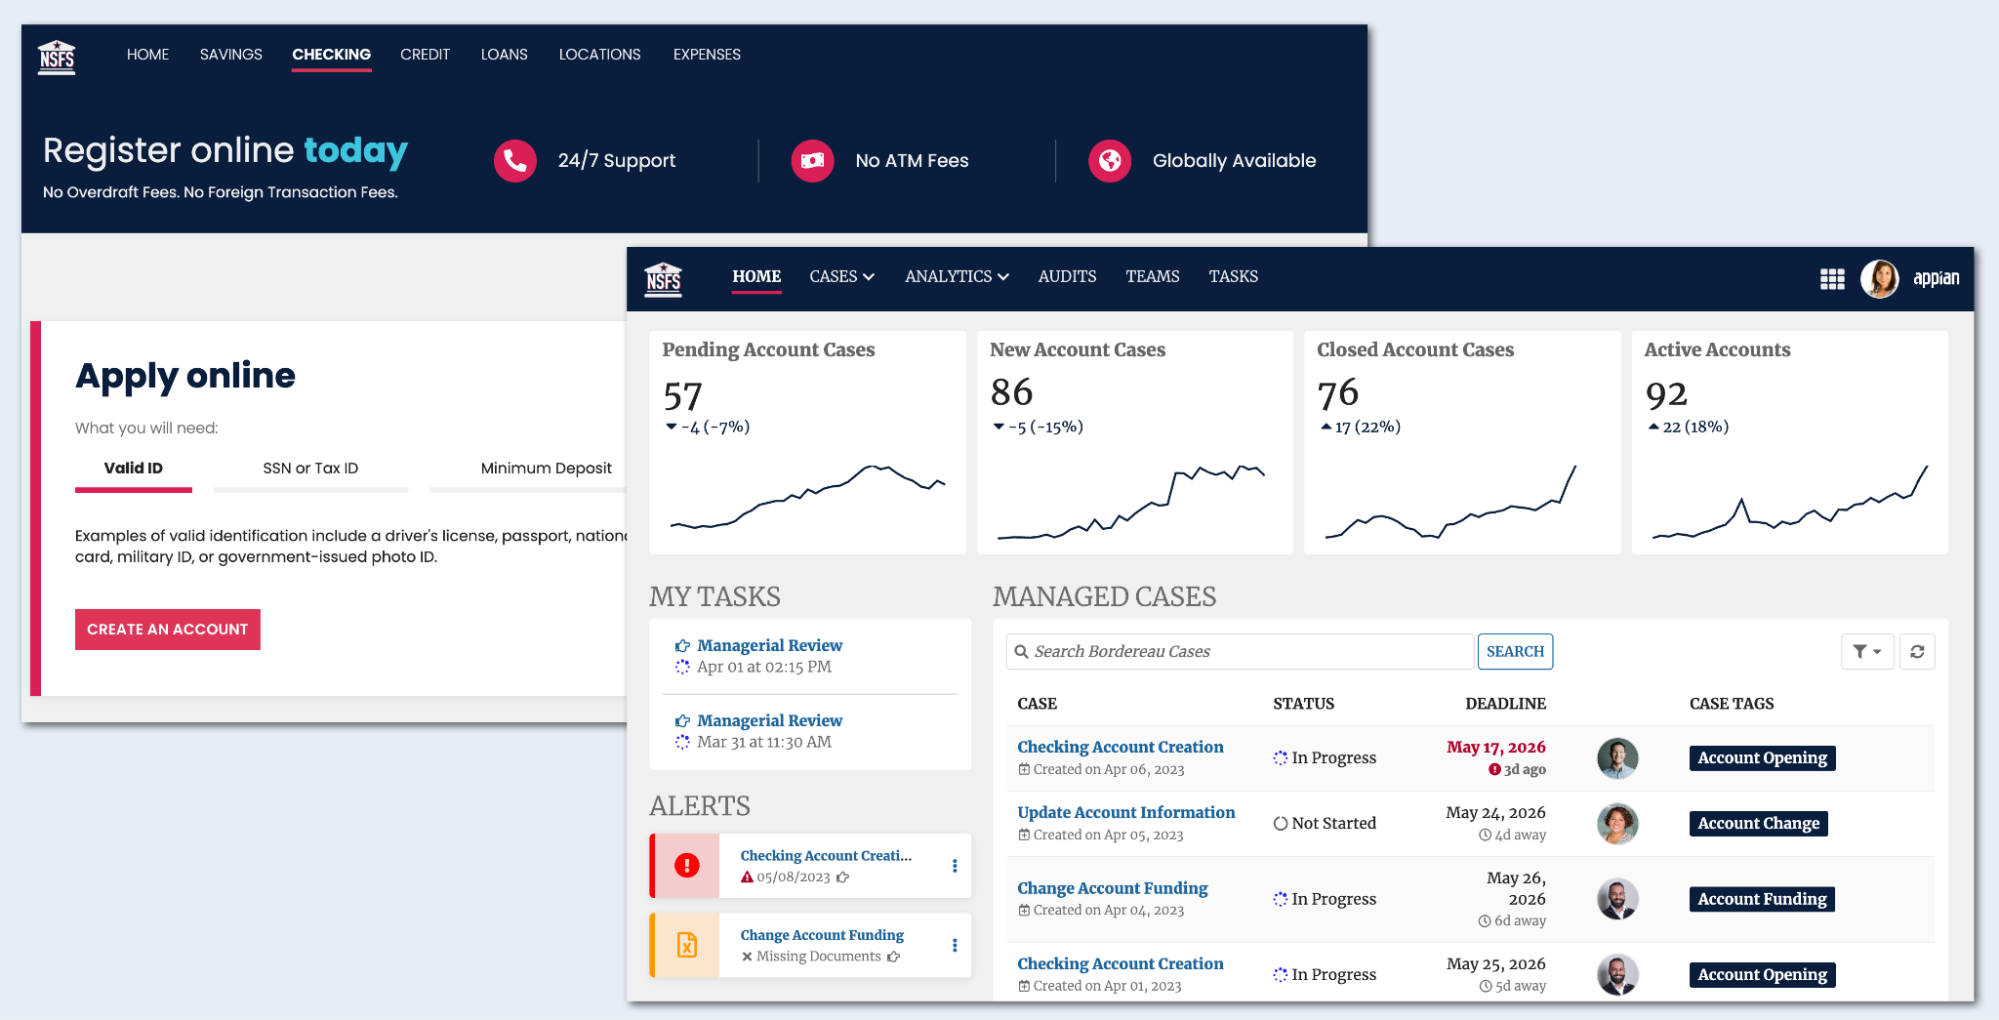Switch to the SSN or Tax ID tab
The width and height of the screenshot is (1999, 1020).
tap(310, 469)
